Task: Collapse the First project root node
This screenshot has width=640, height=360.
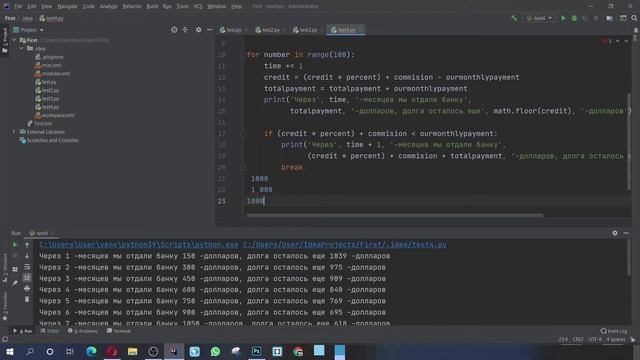Action: [x=15, y=40]
